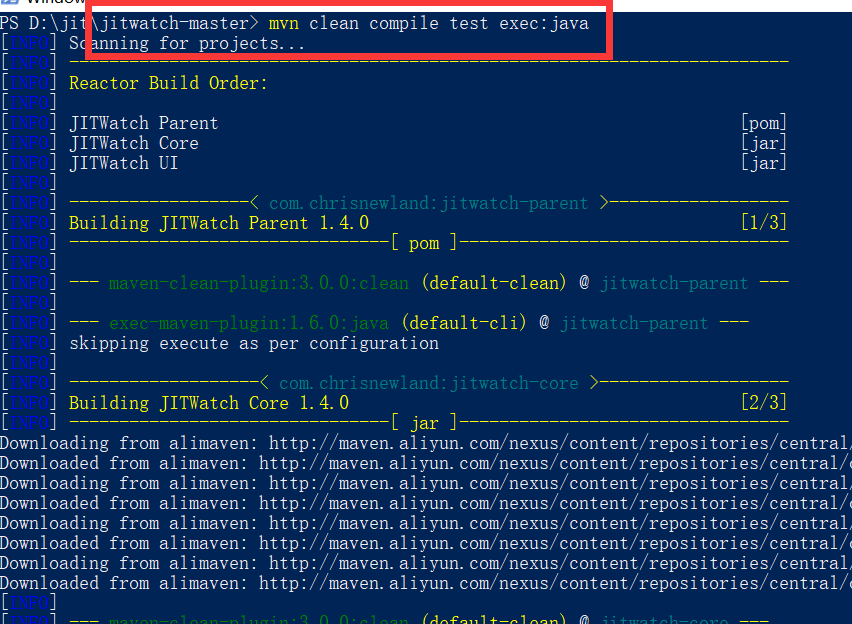Click 'exec:java' in the command line
Image resolution: width=852 pixels, height=624 pixels.
[544, 23]
